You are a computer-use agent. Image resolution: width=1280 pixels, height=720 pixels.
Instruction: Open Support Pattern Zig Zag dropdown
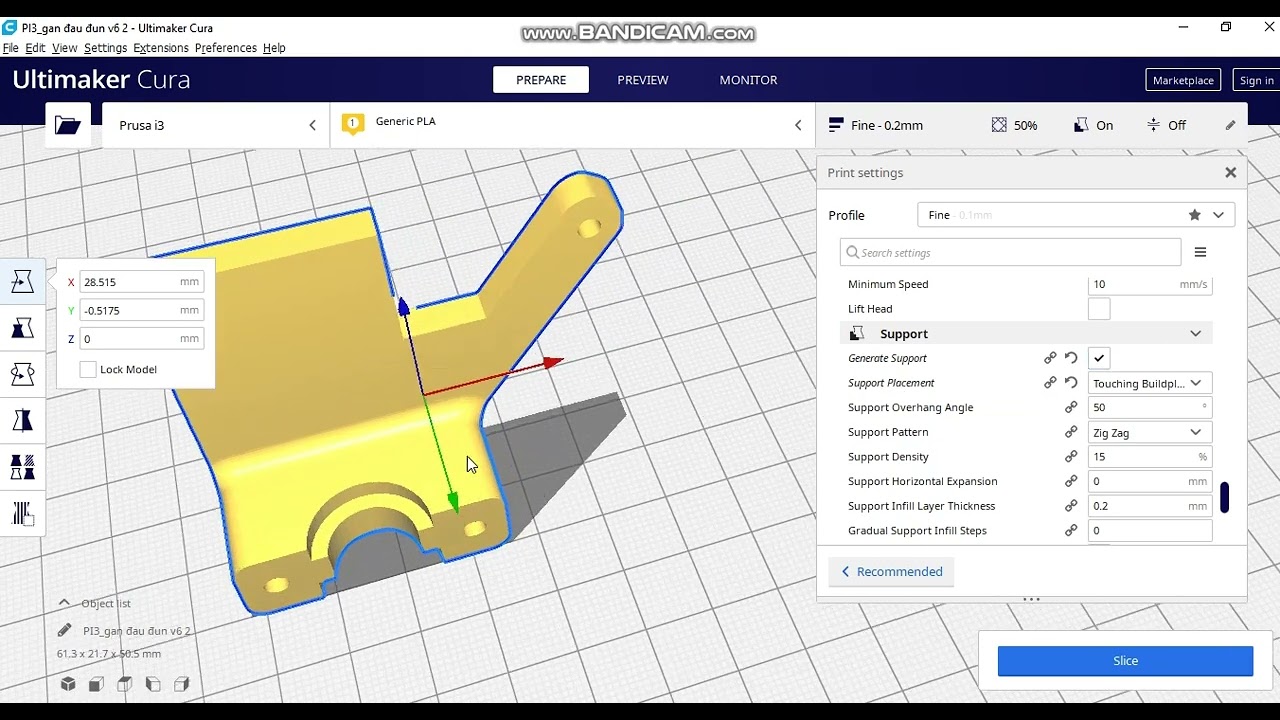[x=1150, y=432]
